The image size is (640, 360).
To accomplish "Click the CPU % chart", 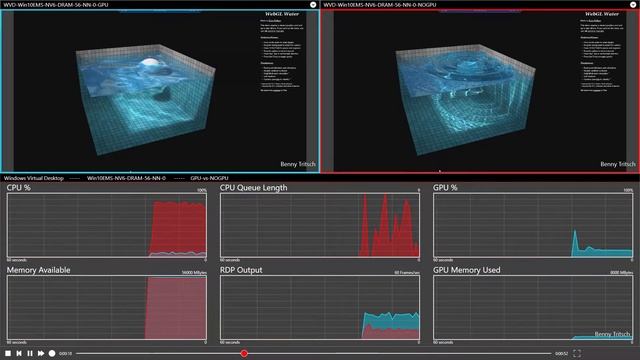I will pyautogui.click(x=107, y=225).
